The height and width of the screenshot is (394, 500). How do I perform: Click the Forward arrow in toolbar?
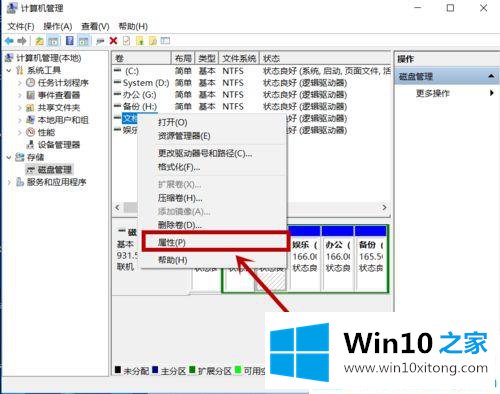[x=22, y=41]
